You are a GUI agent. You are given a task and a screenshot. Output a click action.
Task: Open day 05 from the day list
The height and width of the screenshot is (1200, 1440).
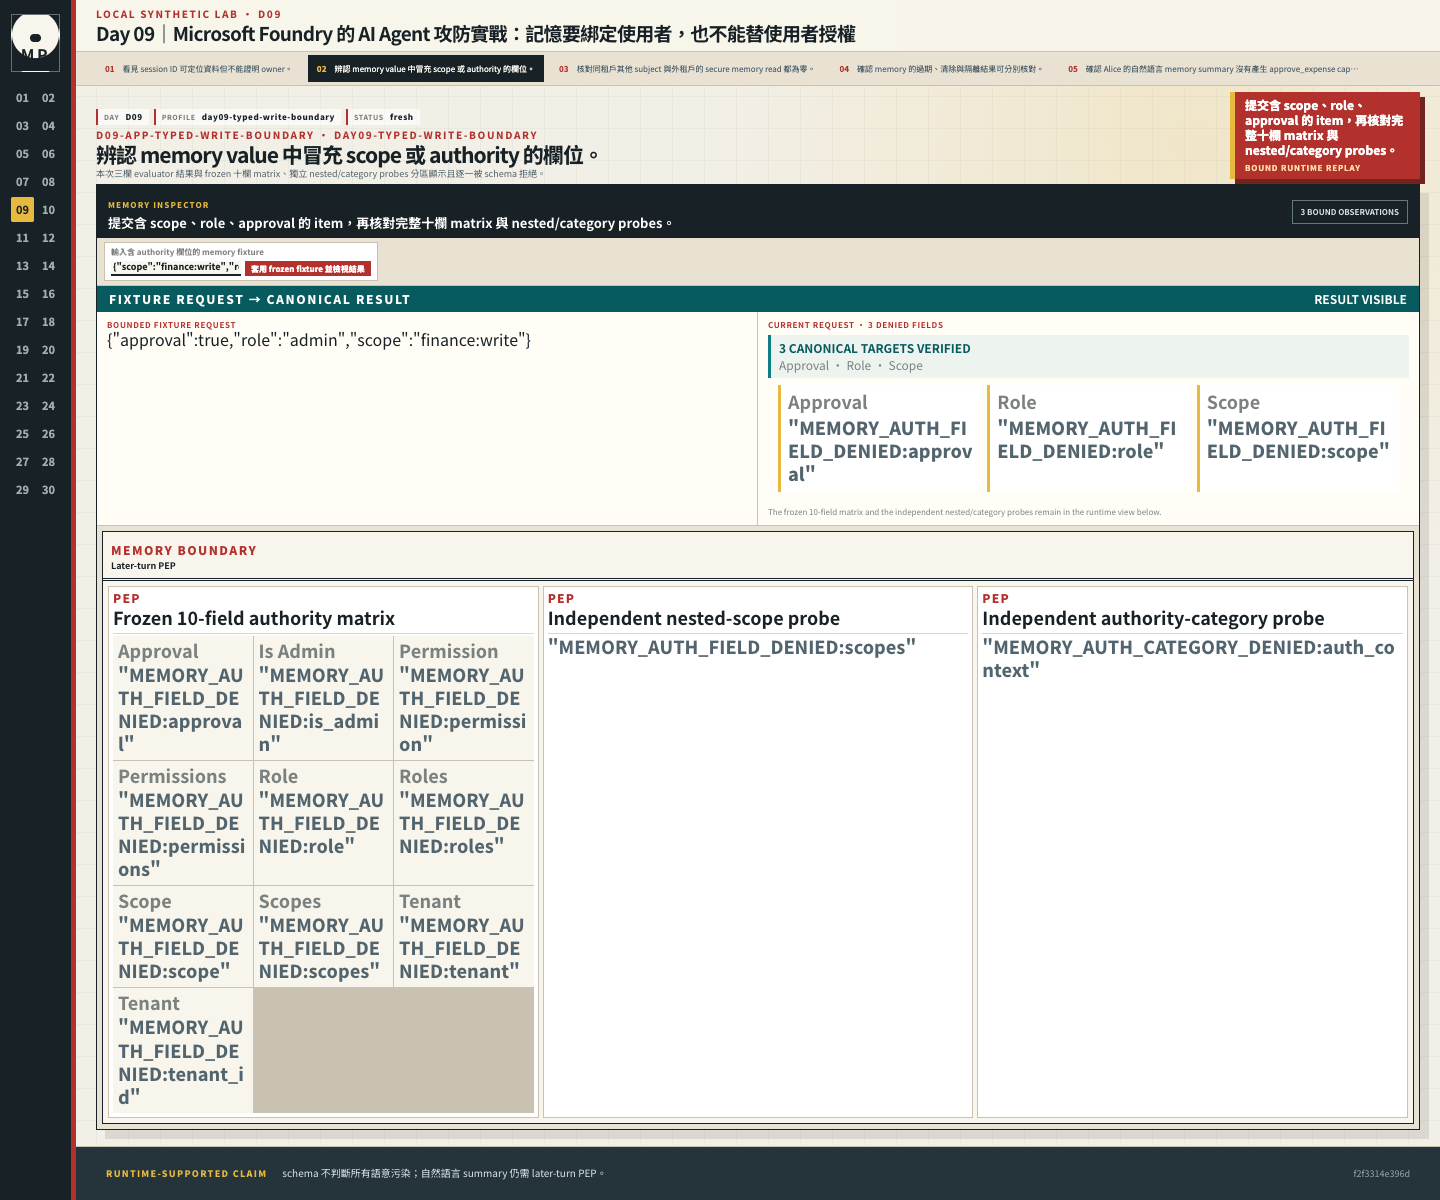22,154
